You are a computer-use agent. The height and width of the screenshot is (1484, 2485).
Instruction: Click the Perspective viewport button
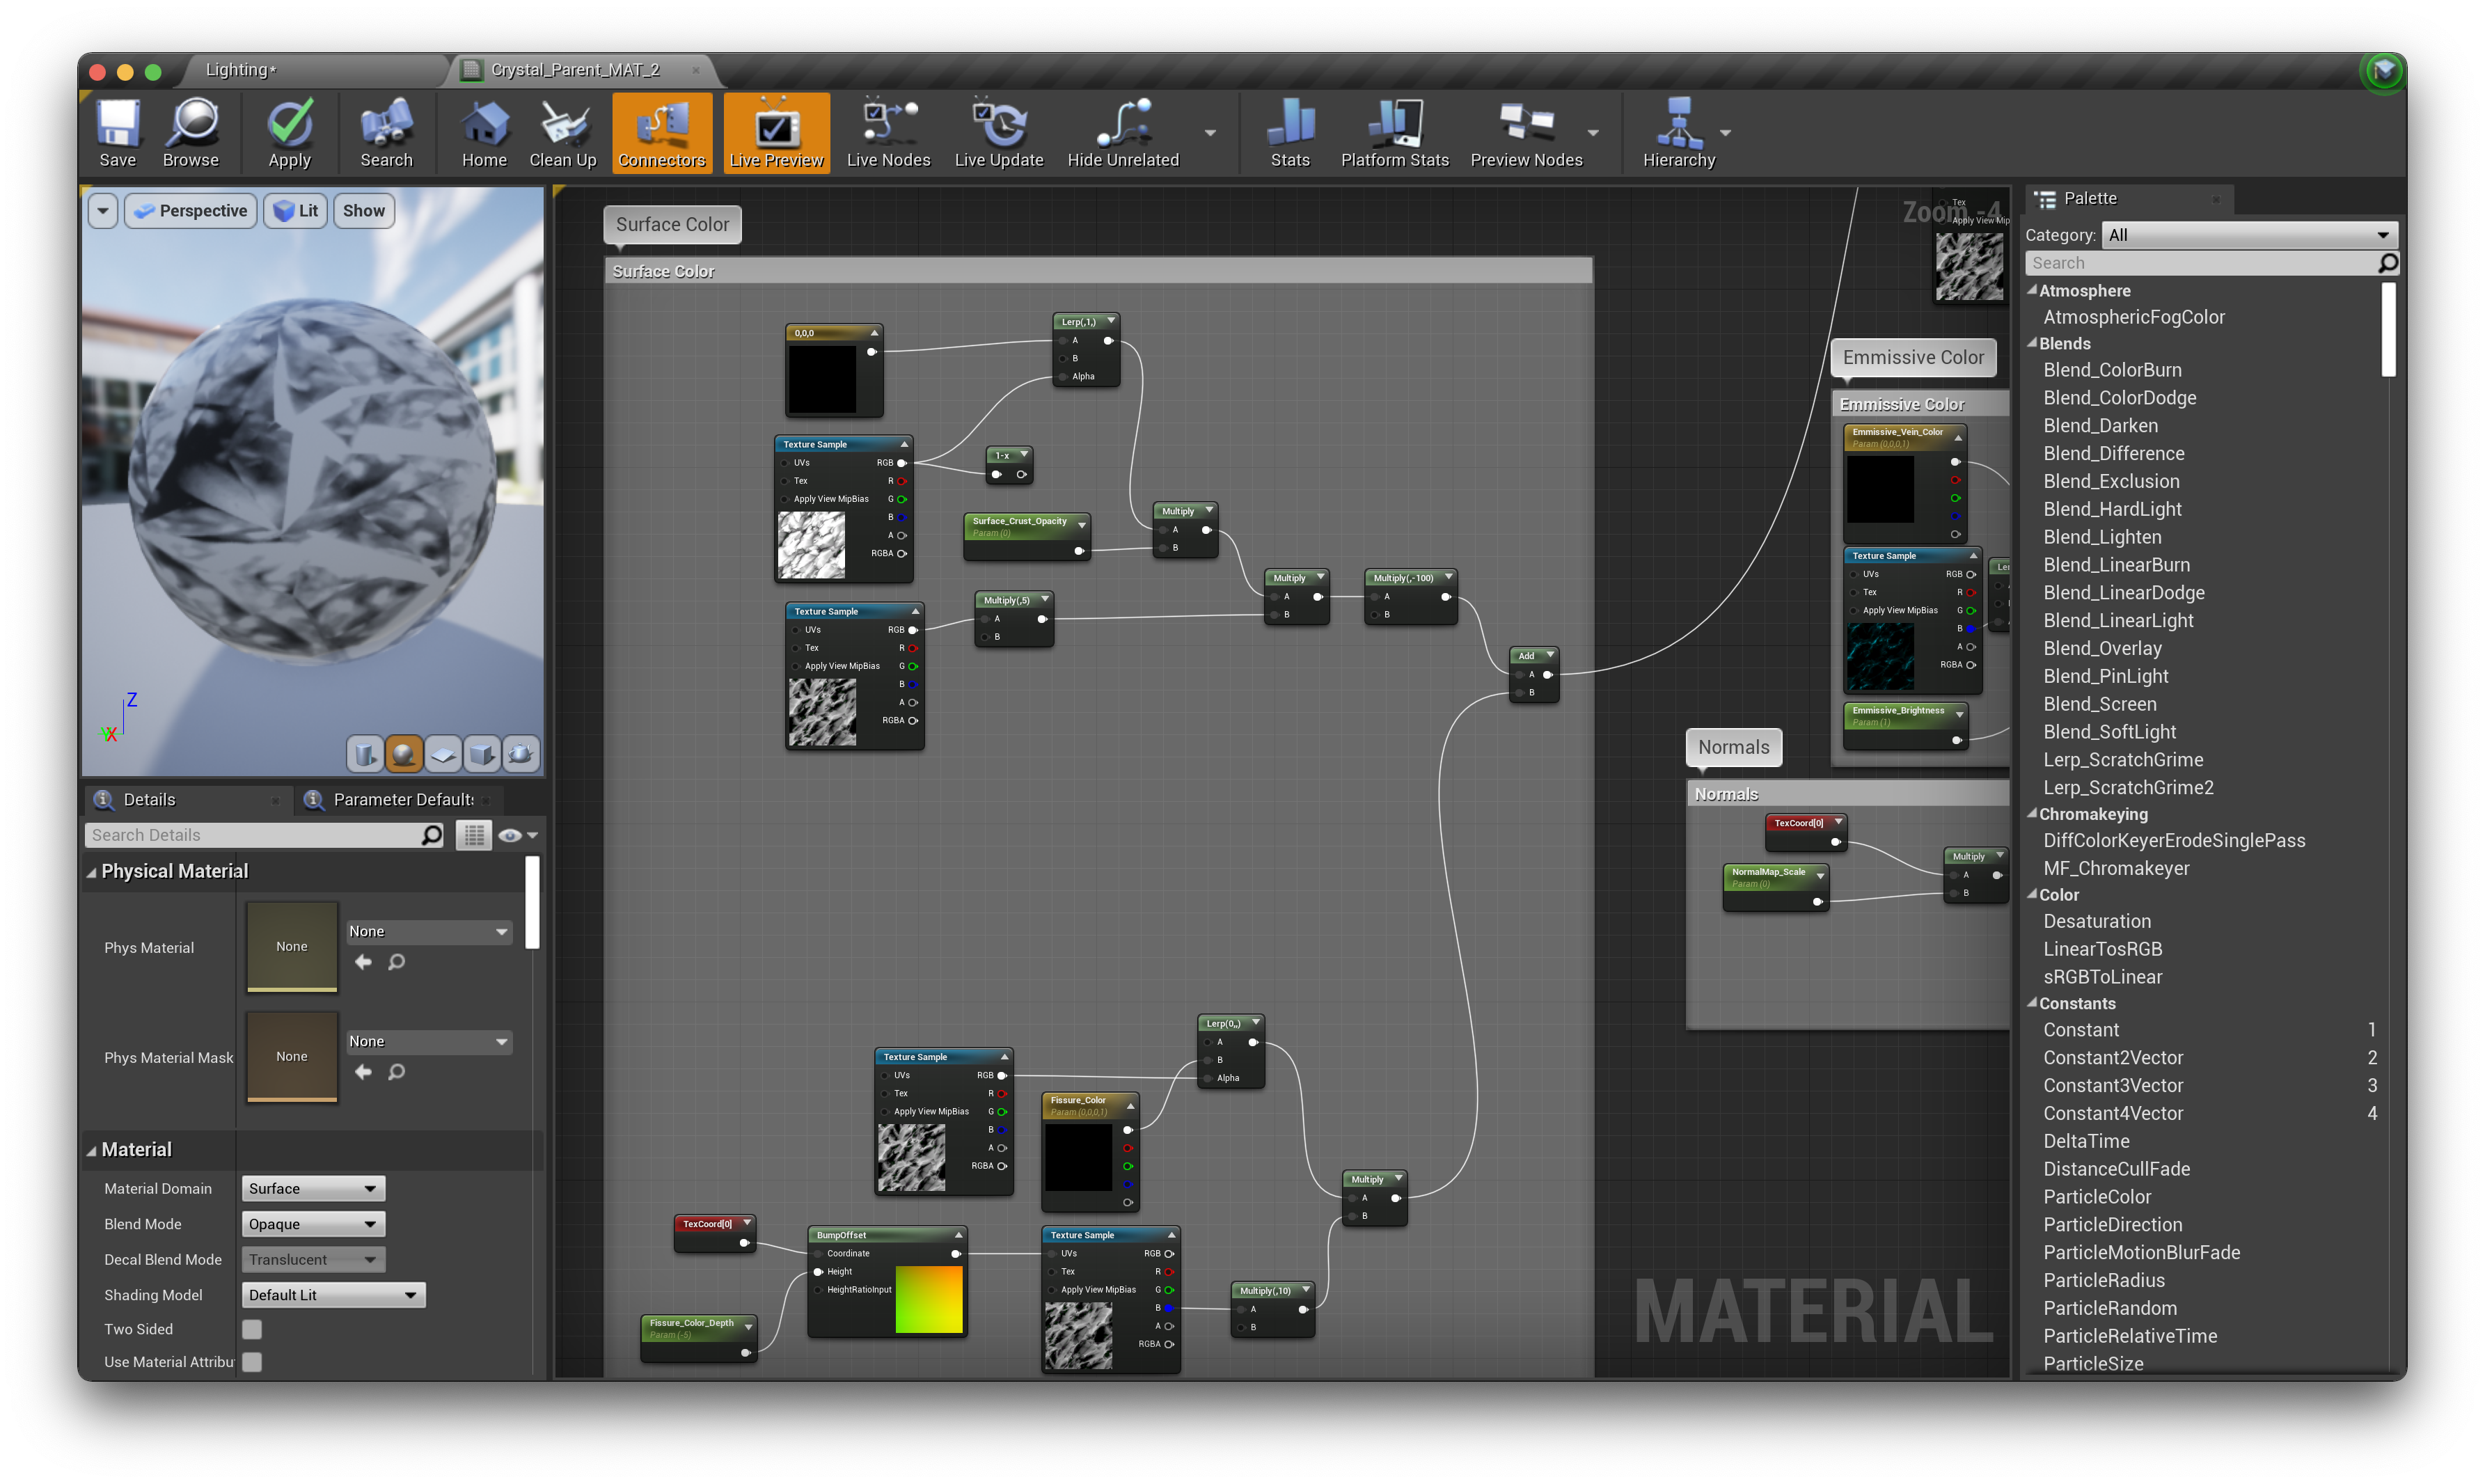[191, 211]
